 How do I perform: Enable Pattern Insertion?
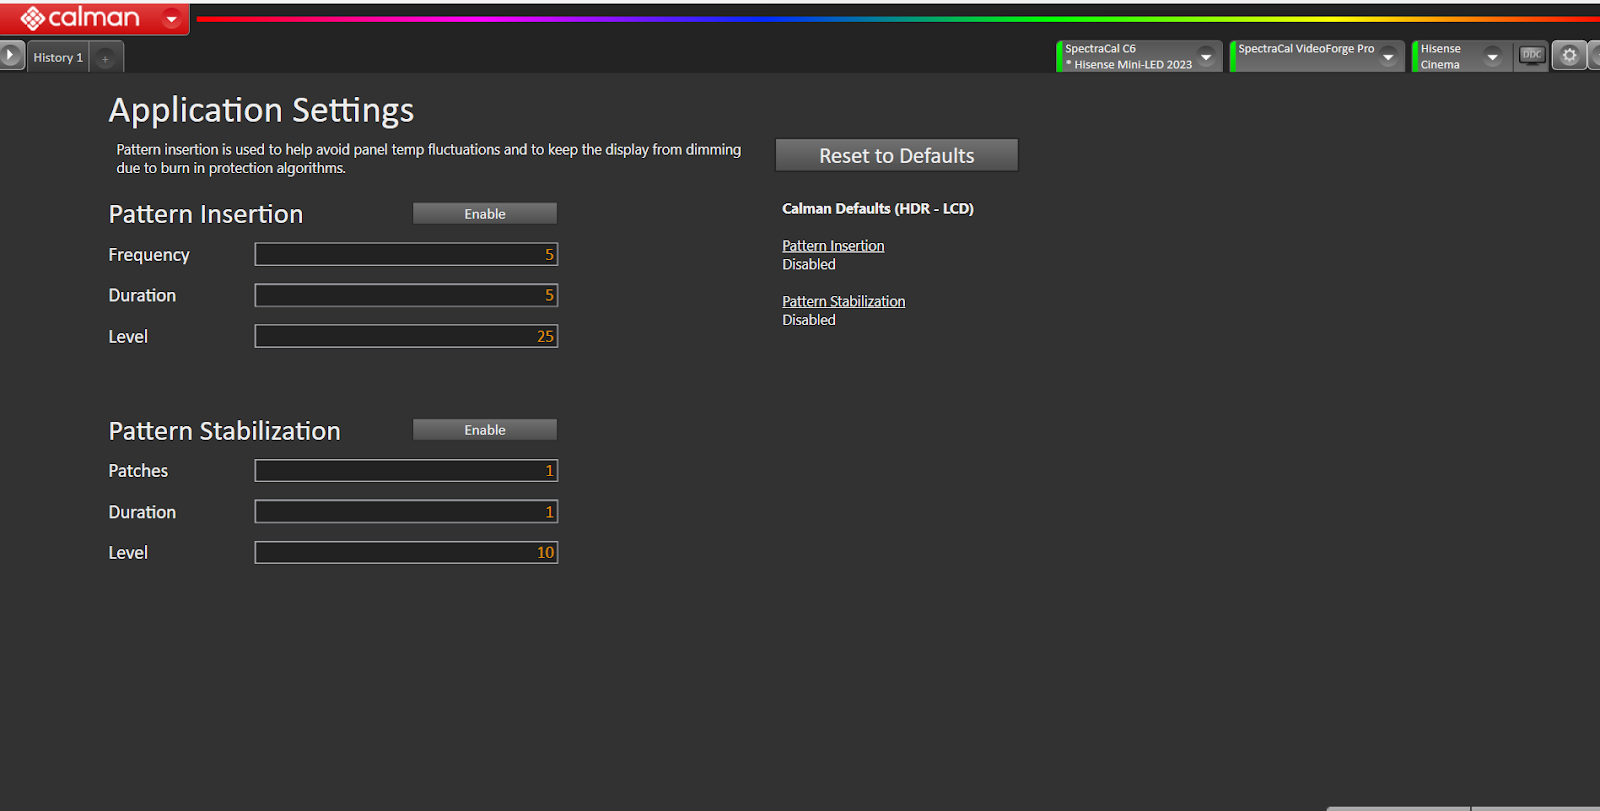(x=485, y=214)
